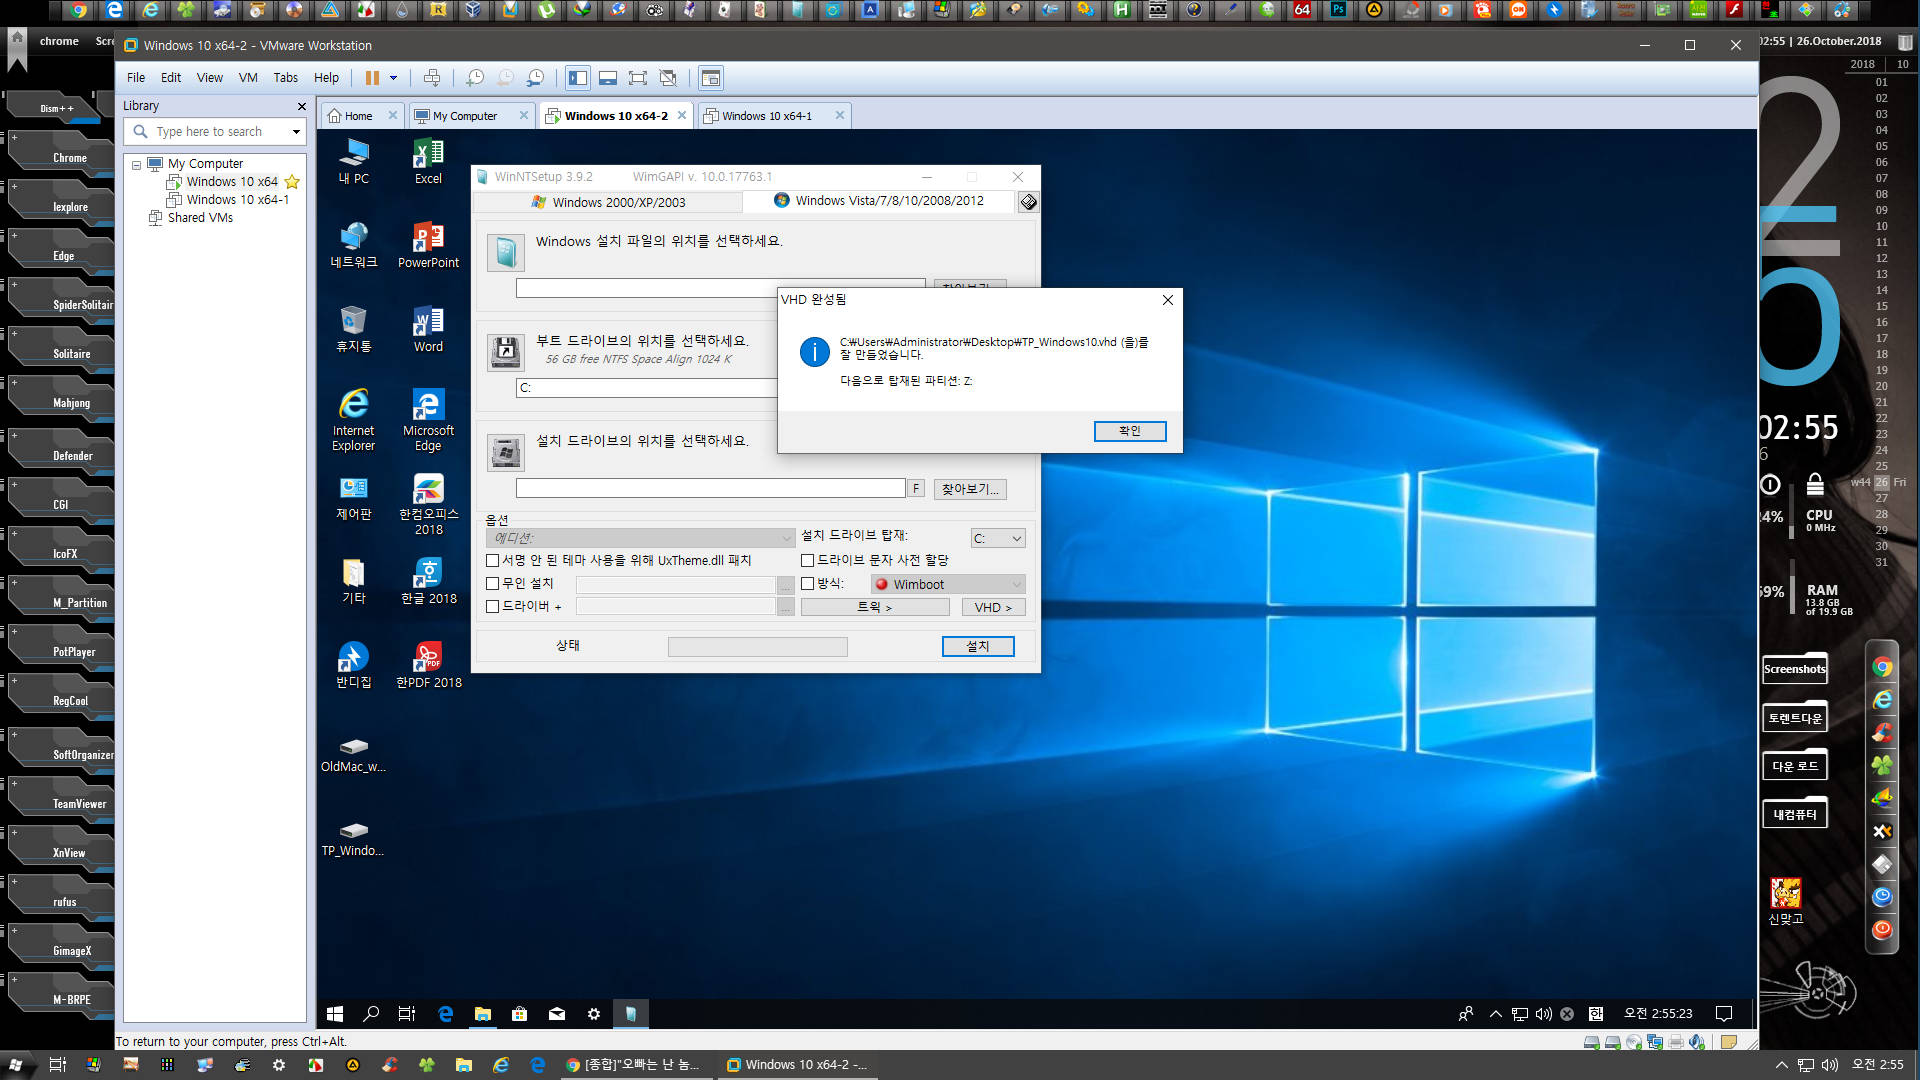1920x1080 pixels.
Task: Click the WinNTSetup VHD button
Action: 990,607
